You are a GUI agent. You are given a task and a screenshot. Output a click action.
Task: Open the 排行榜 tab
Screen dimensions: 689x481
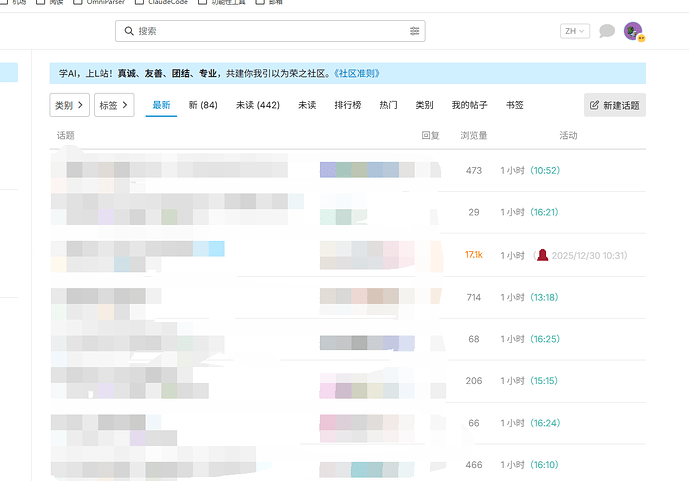tap(348, 105)
